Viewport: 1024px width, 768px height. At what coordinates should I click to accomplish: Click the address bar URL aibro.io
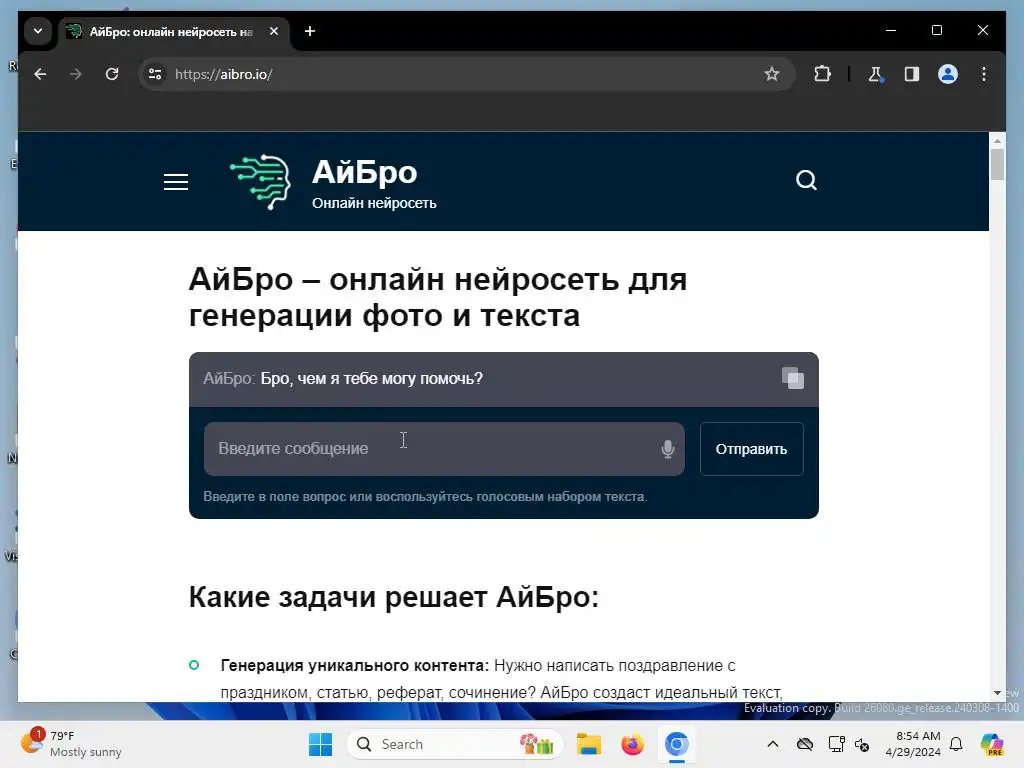pyautogui.click(x=223, y=74)
